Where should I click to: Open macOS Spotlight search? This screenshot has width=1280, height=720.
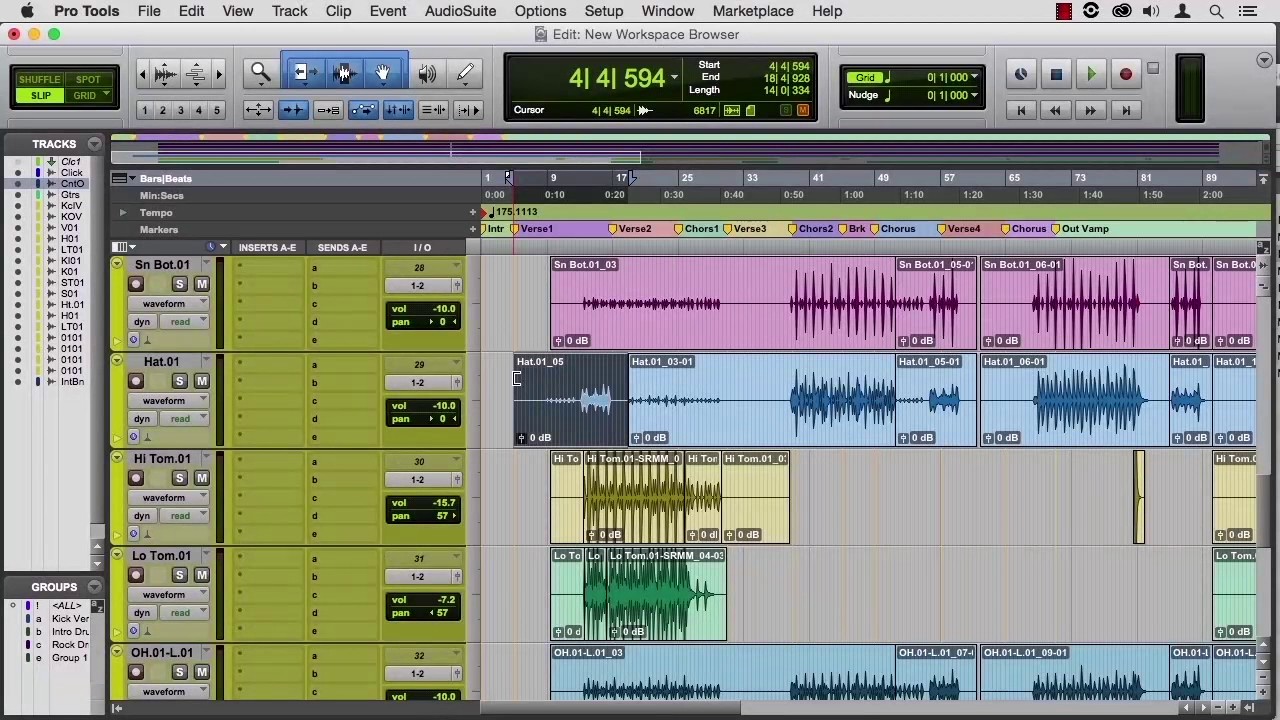click(x=1216, y=11)
